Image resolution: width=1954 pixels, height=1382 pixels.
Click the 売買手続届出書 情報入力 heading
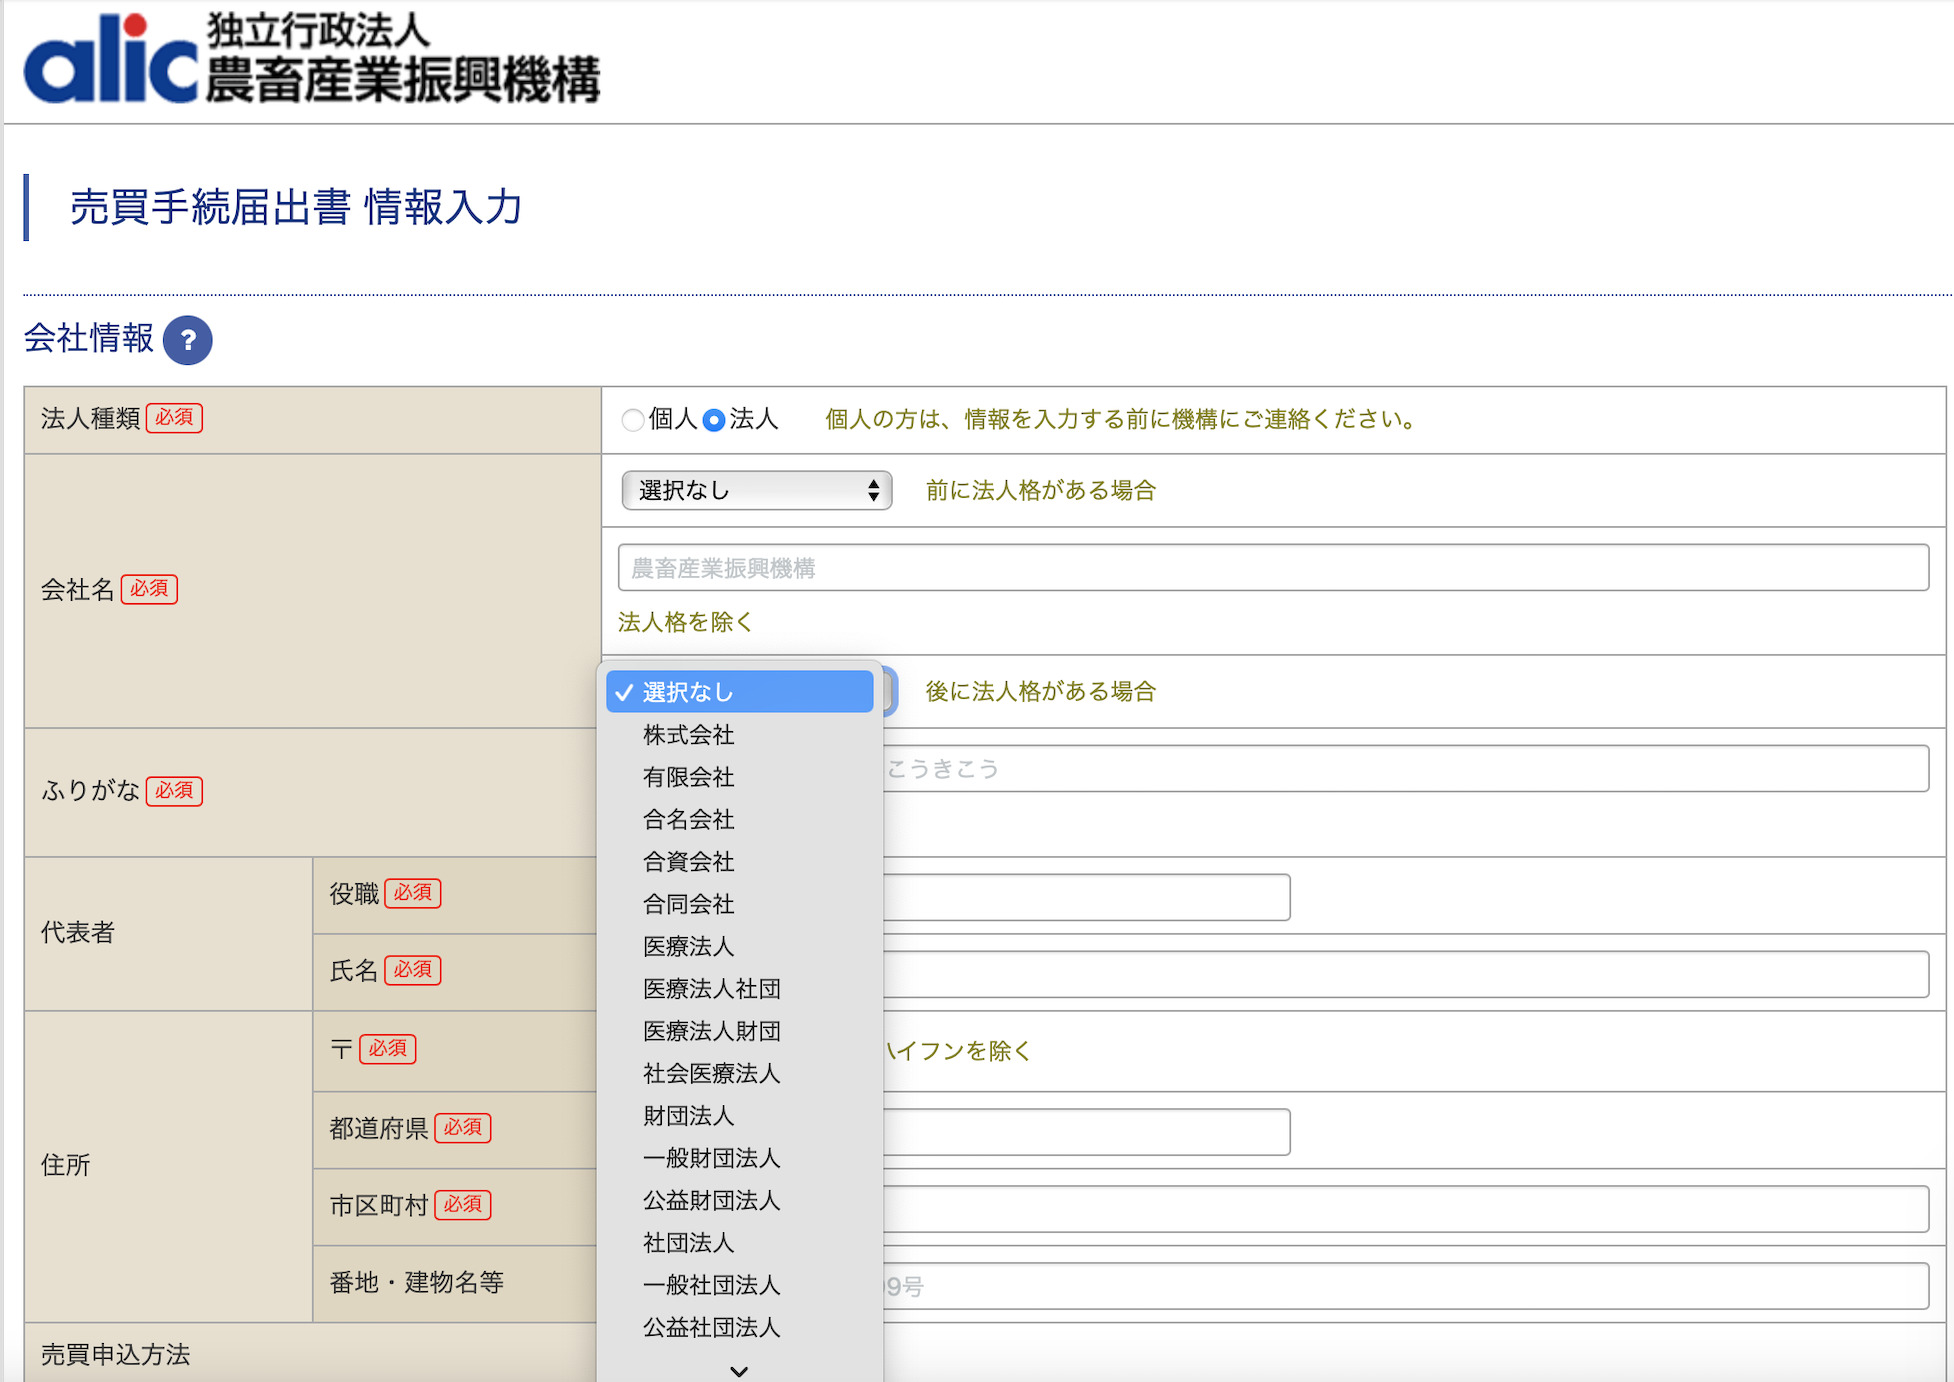(296, 208)
